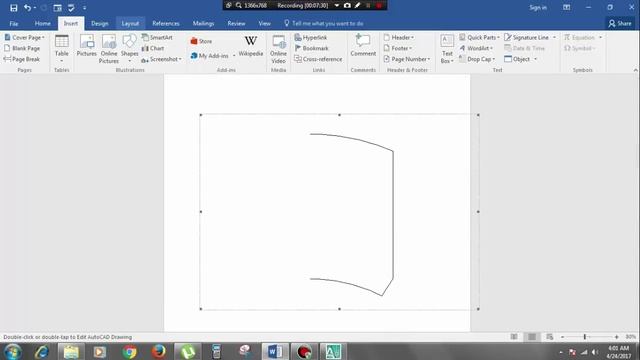Switch to Web Layout view in status bar

click(550, 337)
